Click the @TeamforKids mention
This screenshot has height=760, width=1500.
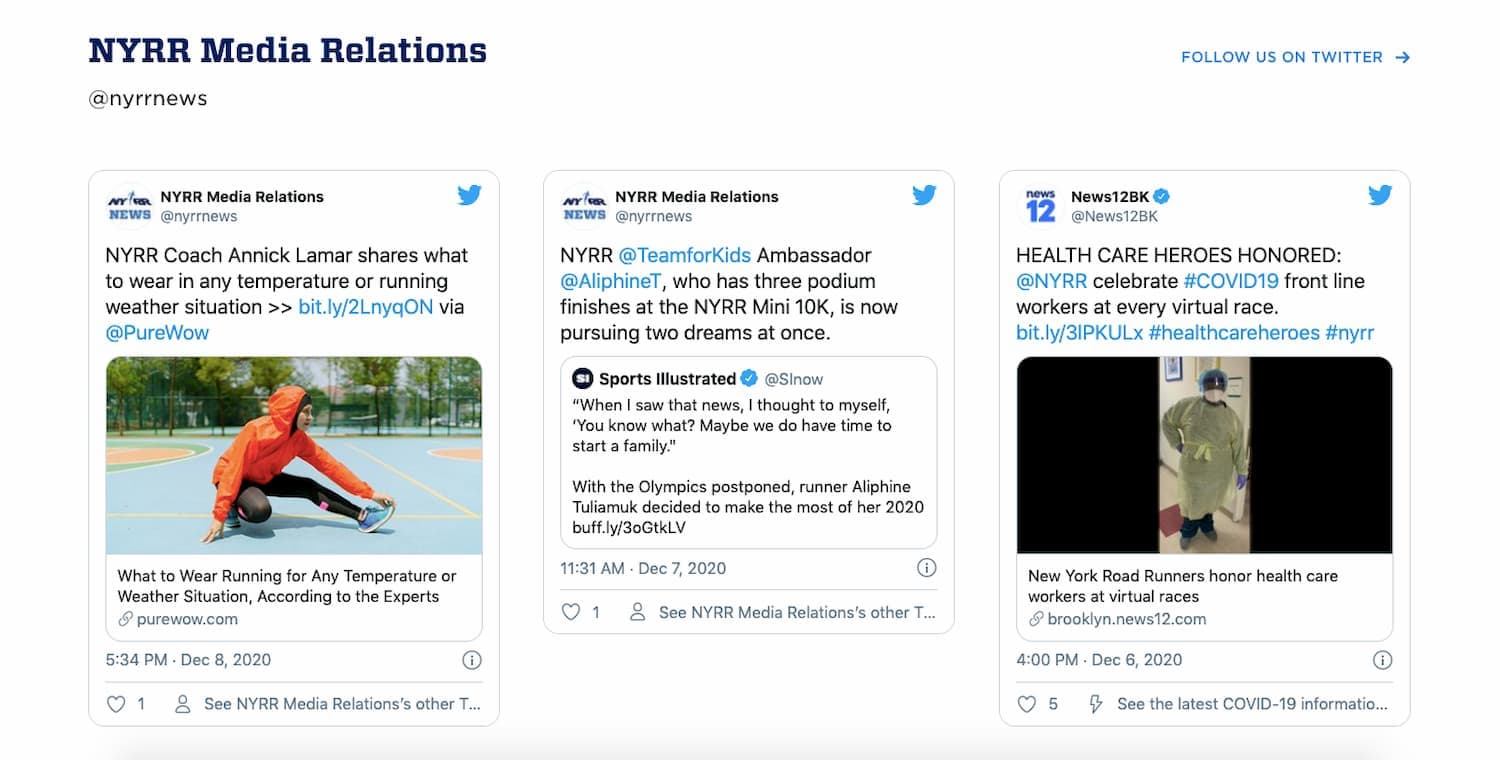(686, 255)
